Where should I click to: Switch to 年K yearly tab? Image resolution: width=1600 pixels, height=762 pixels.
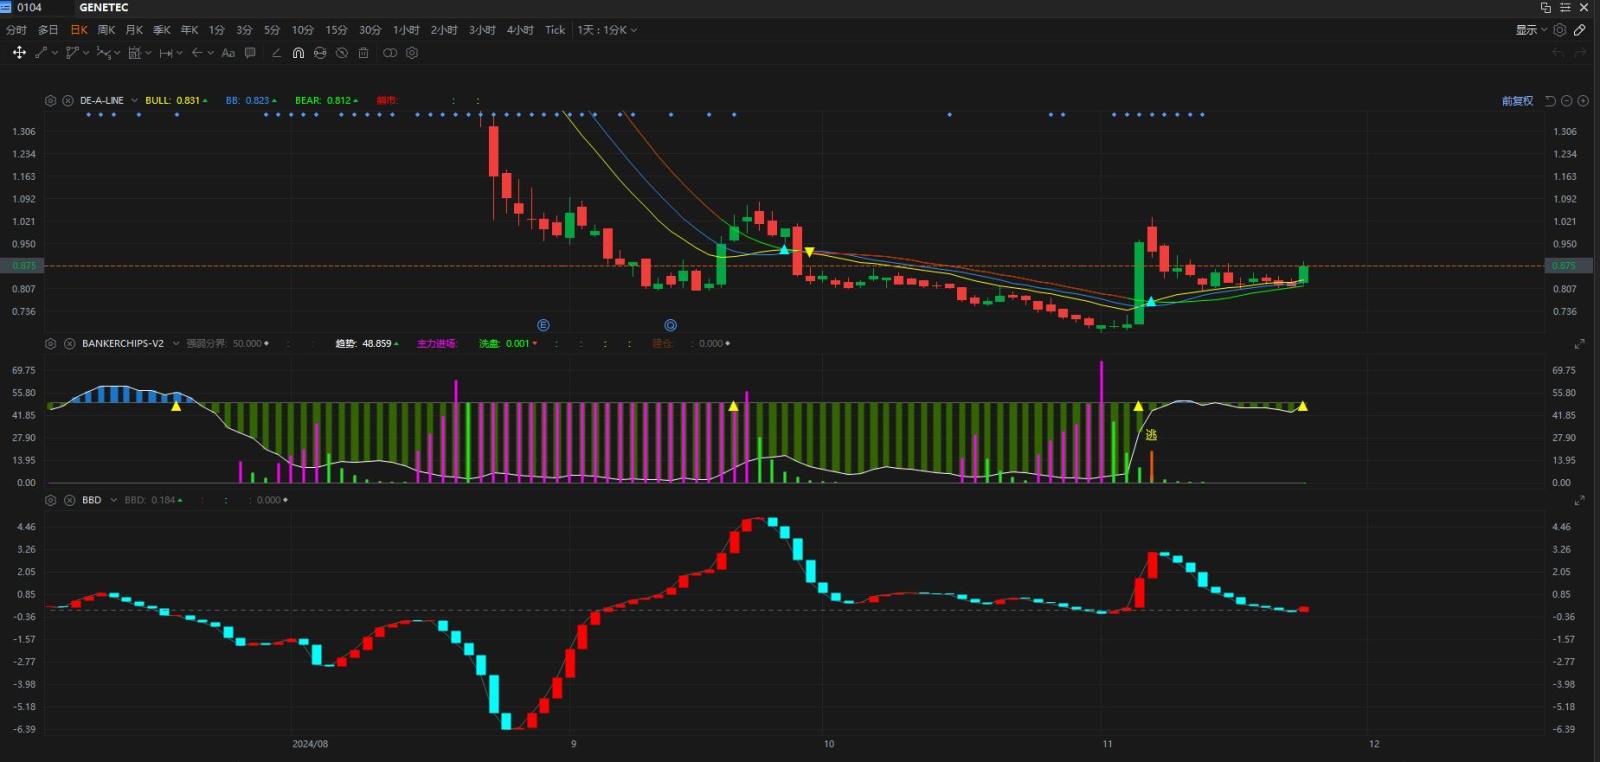coord(189,30)
